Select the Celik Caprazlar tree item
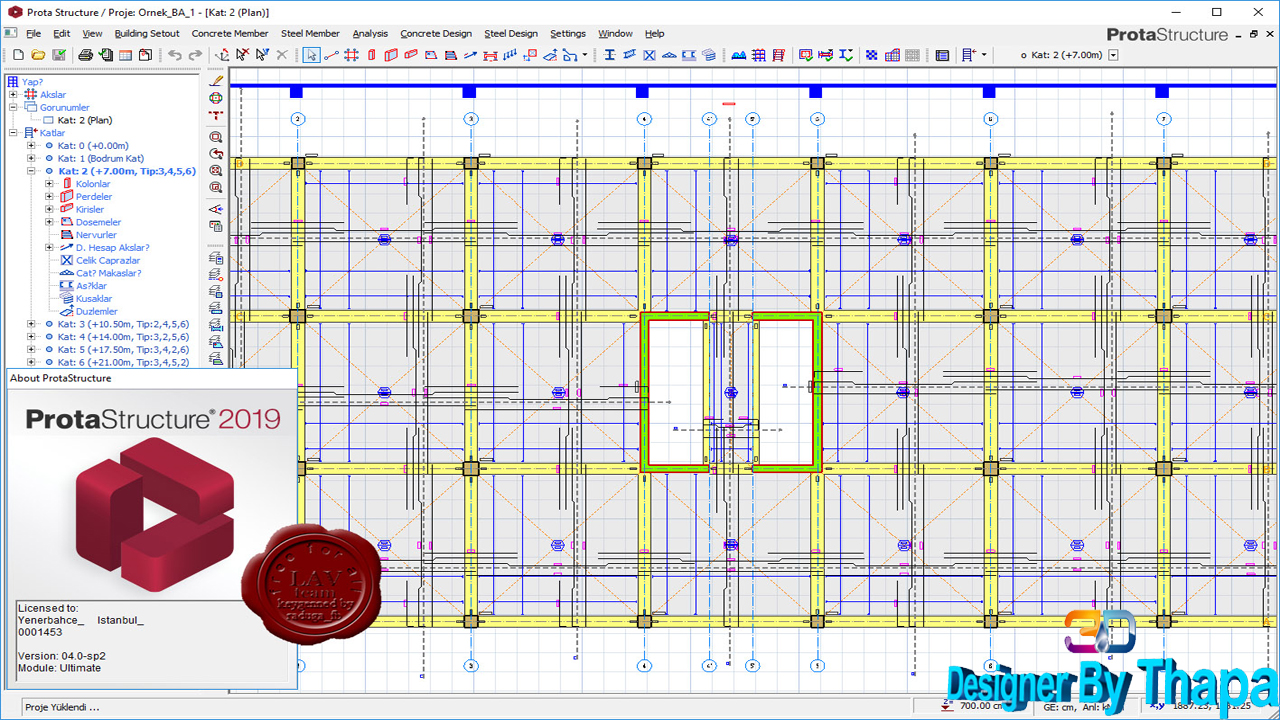1280x720 pixels. 108,260
